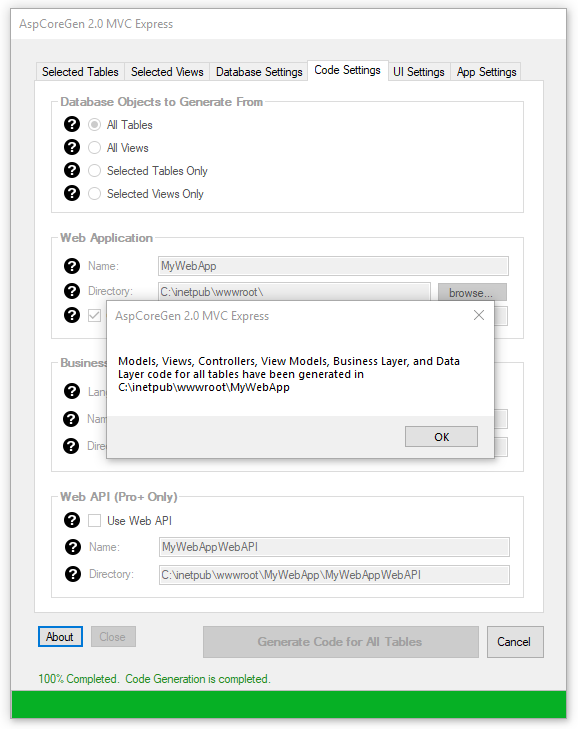Click the help icon beside Use Web API
The image size is (578, 729).
coord(72,520)
